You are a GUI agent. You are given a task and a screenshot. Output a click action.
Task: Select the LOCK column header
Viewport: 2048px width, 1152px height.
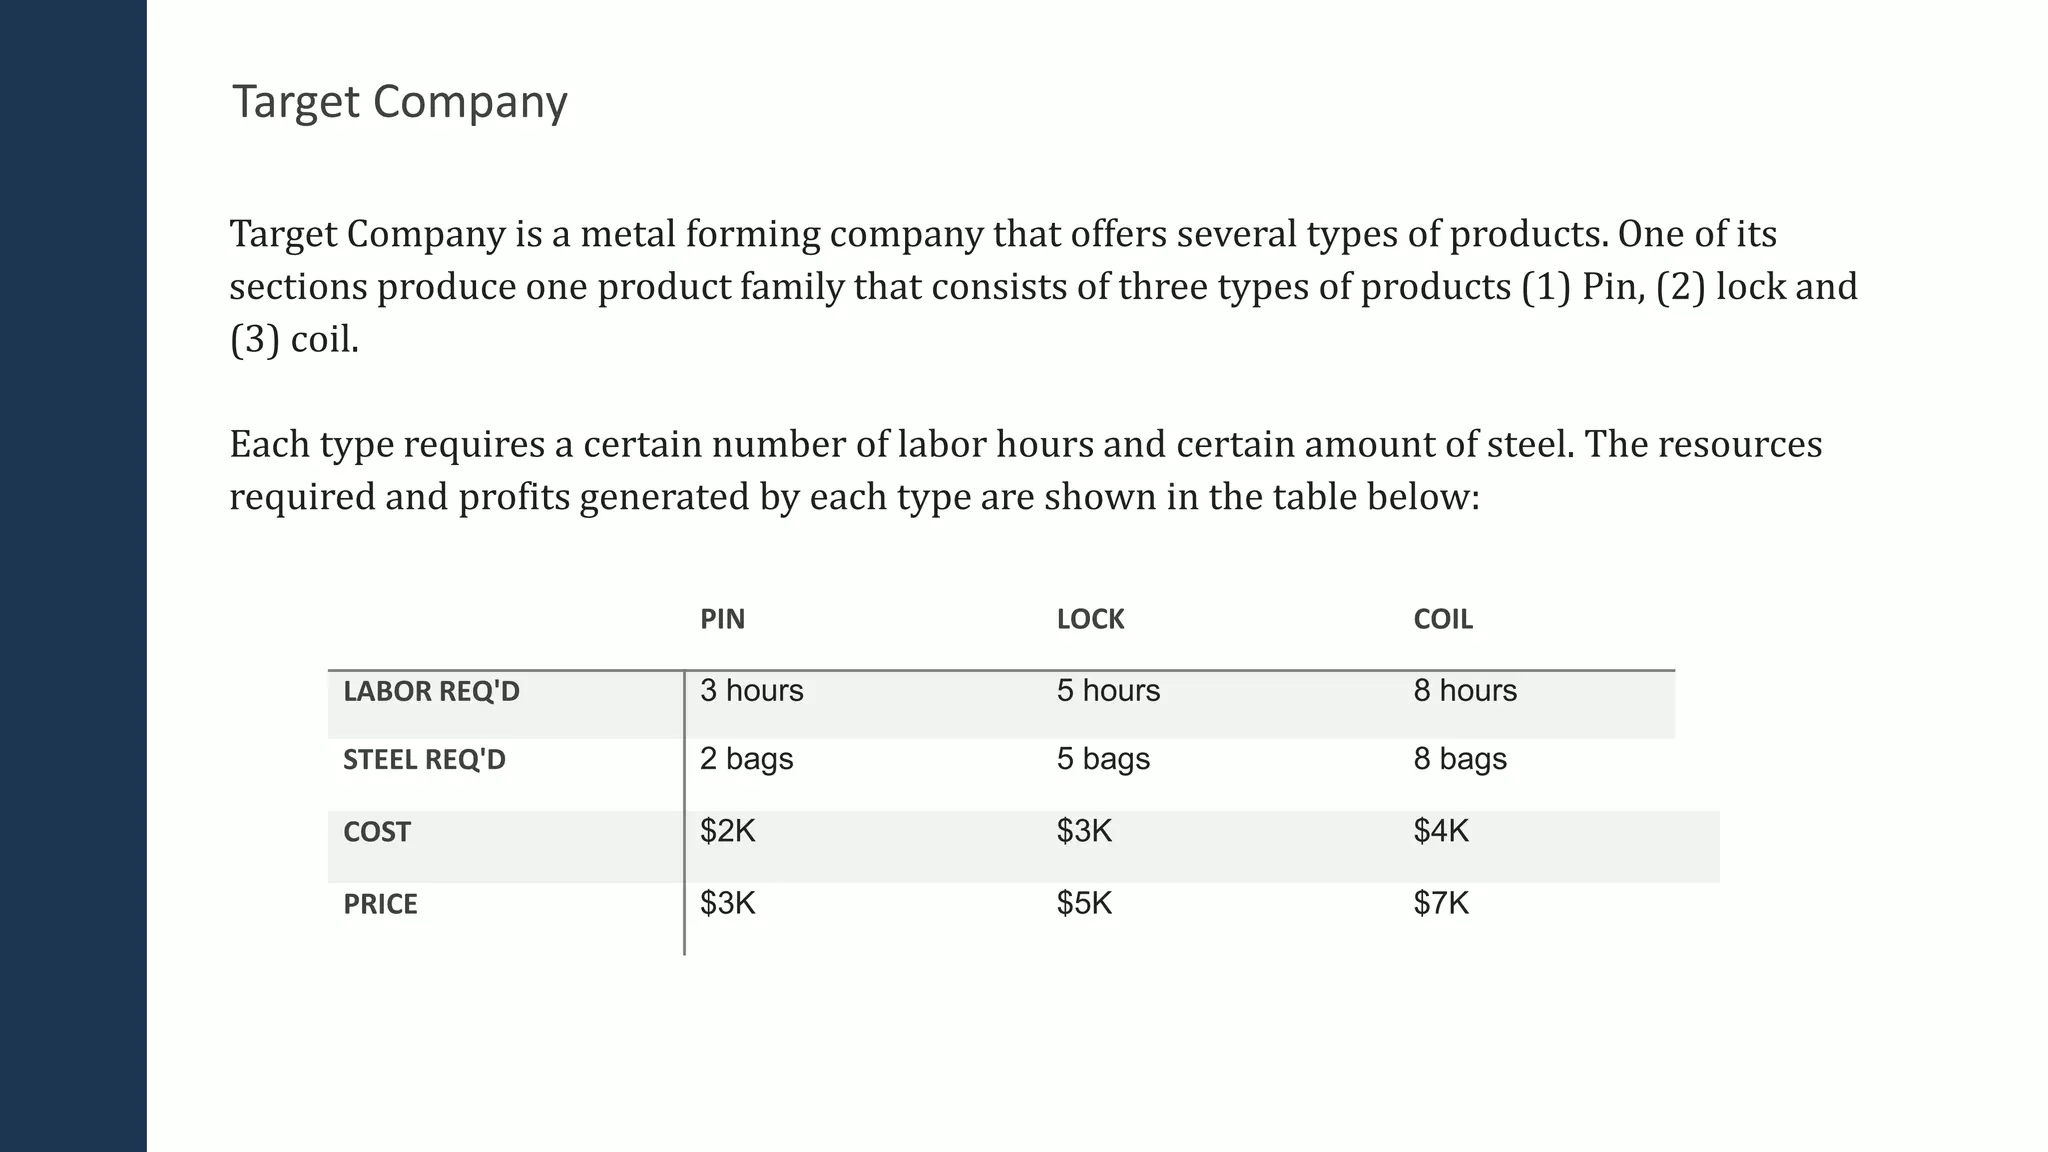1090,619
